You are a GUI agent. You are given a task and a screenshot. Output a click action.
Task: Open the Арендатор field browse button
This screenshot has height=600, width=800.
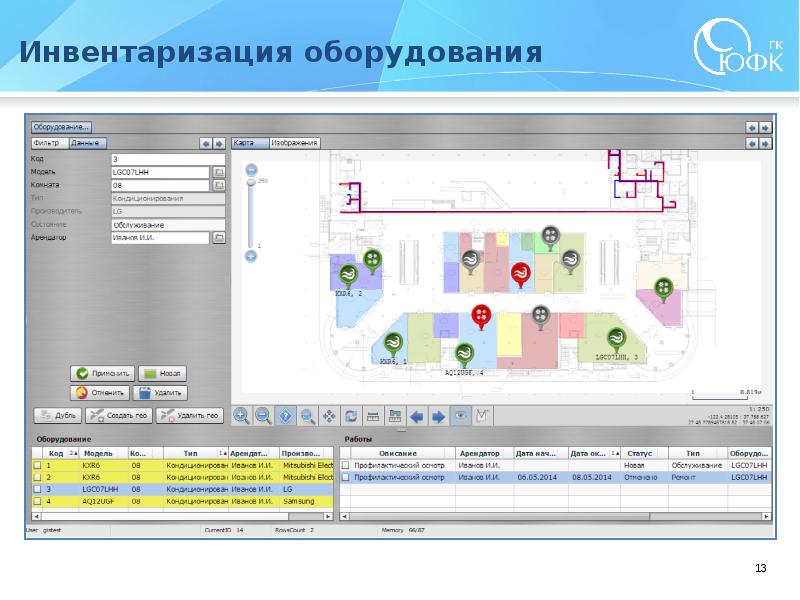tap(219, 238)
